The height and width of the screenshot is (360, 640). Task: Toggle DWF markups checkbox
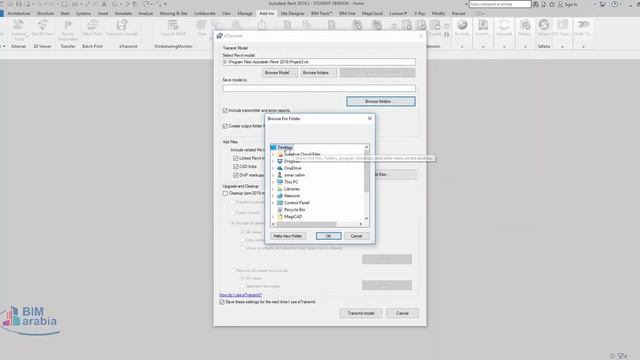tap(236, 175)
